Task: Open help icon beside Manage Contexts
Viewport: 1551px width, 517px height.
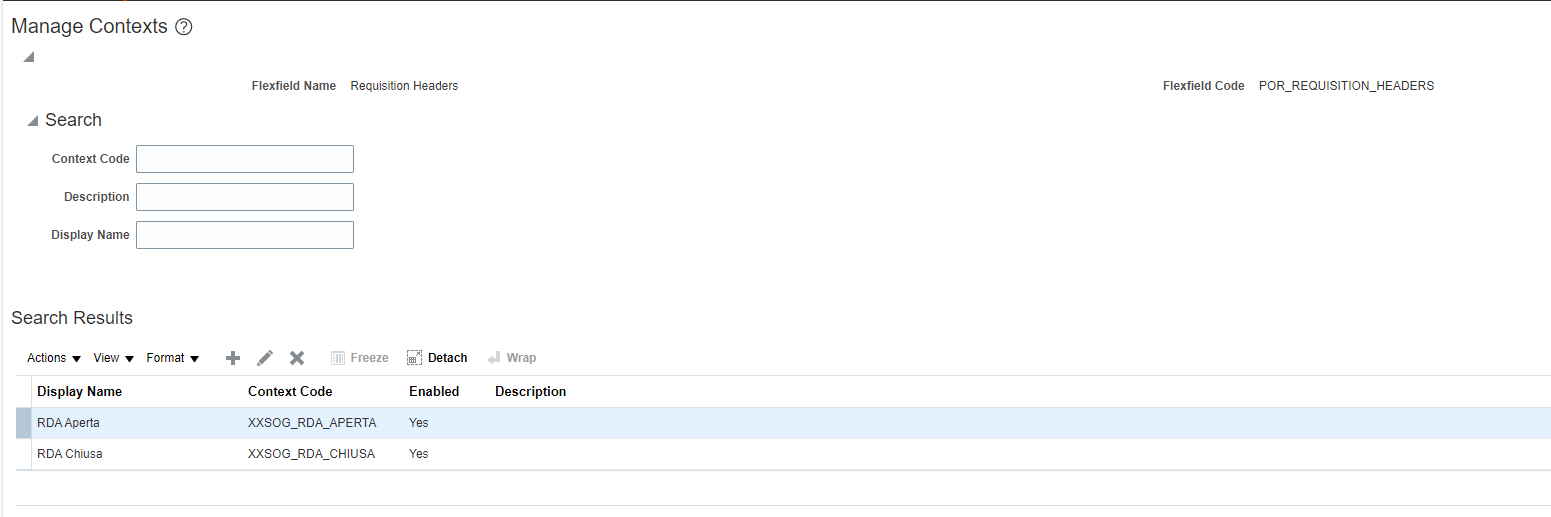Action: pos(183,28)
